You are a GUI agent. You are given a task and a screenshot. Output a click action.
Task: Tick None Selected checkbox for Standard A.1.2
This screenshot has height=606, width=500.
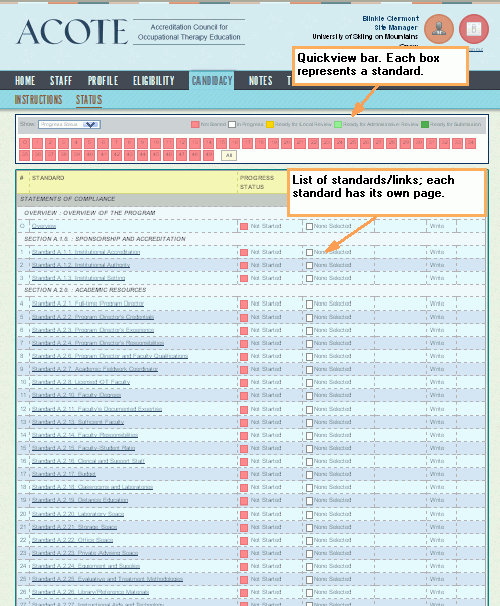(310, 266)
